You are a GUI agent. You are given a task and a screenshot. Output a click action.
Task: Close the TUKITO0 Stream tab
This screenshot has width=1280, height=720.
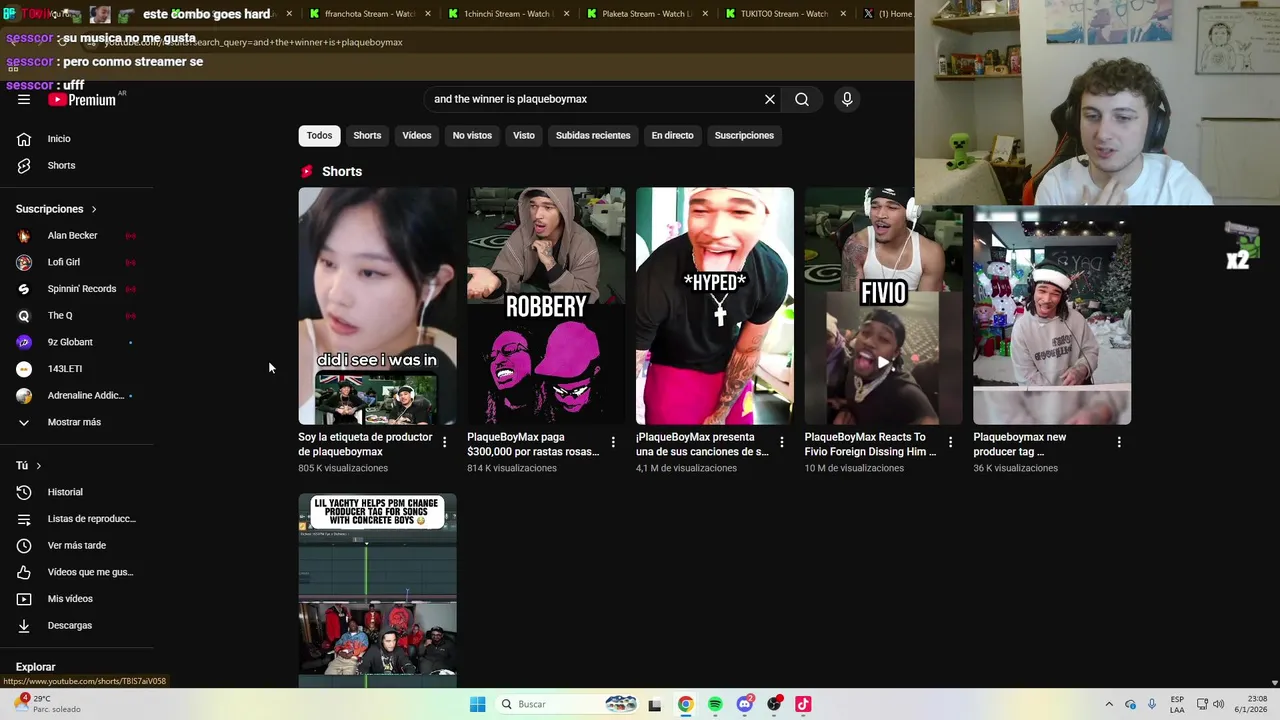(x=843, y=14)
